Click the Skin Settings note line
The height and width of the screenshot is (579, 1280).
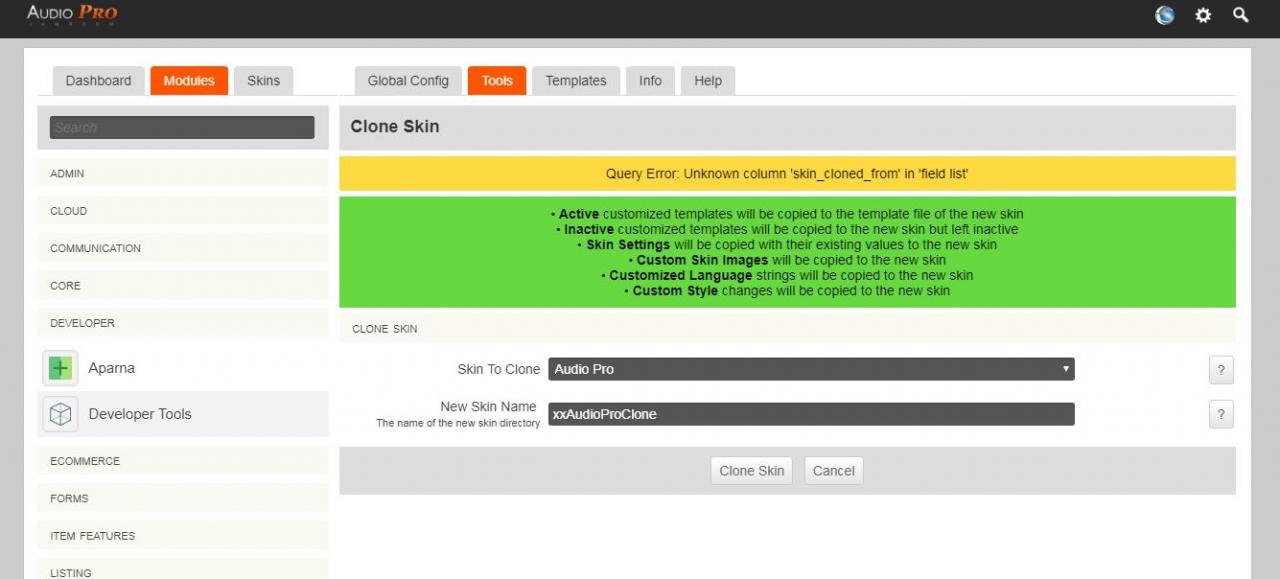[787, 245]
